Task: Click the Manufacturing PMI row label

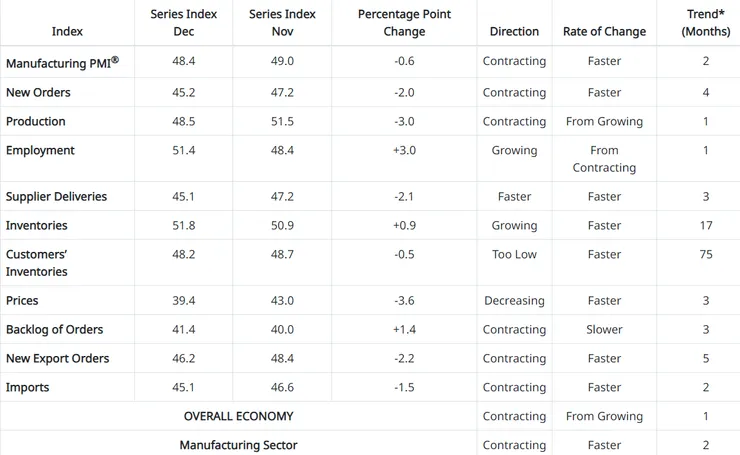Action: pos(62,62)
